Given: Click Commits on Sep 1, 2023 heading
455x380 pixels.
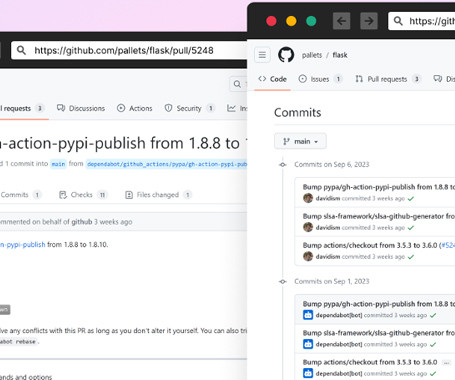Looking at the screenshot, I should pos(332,281).
